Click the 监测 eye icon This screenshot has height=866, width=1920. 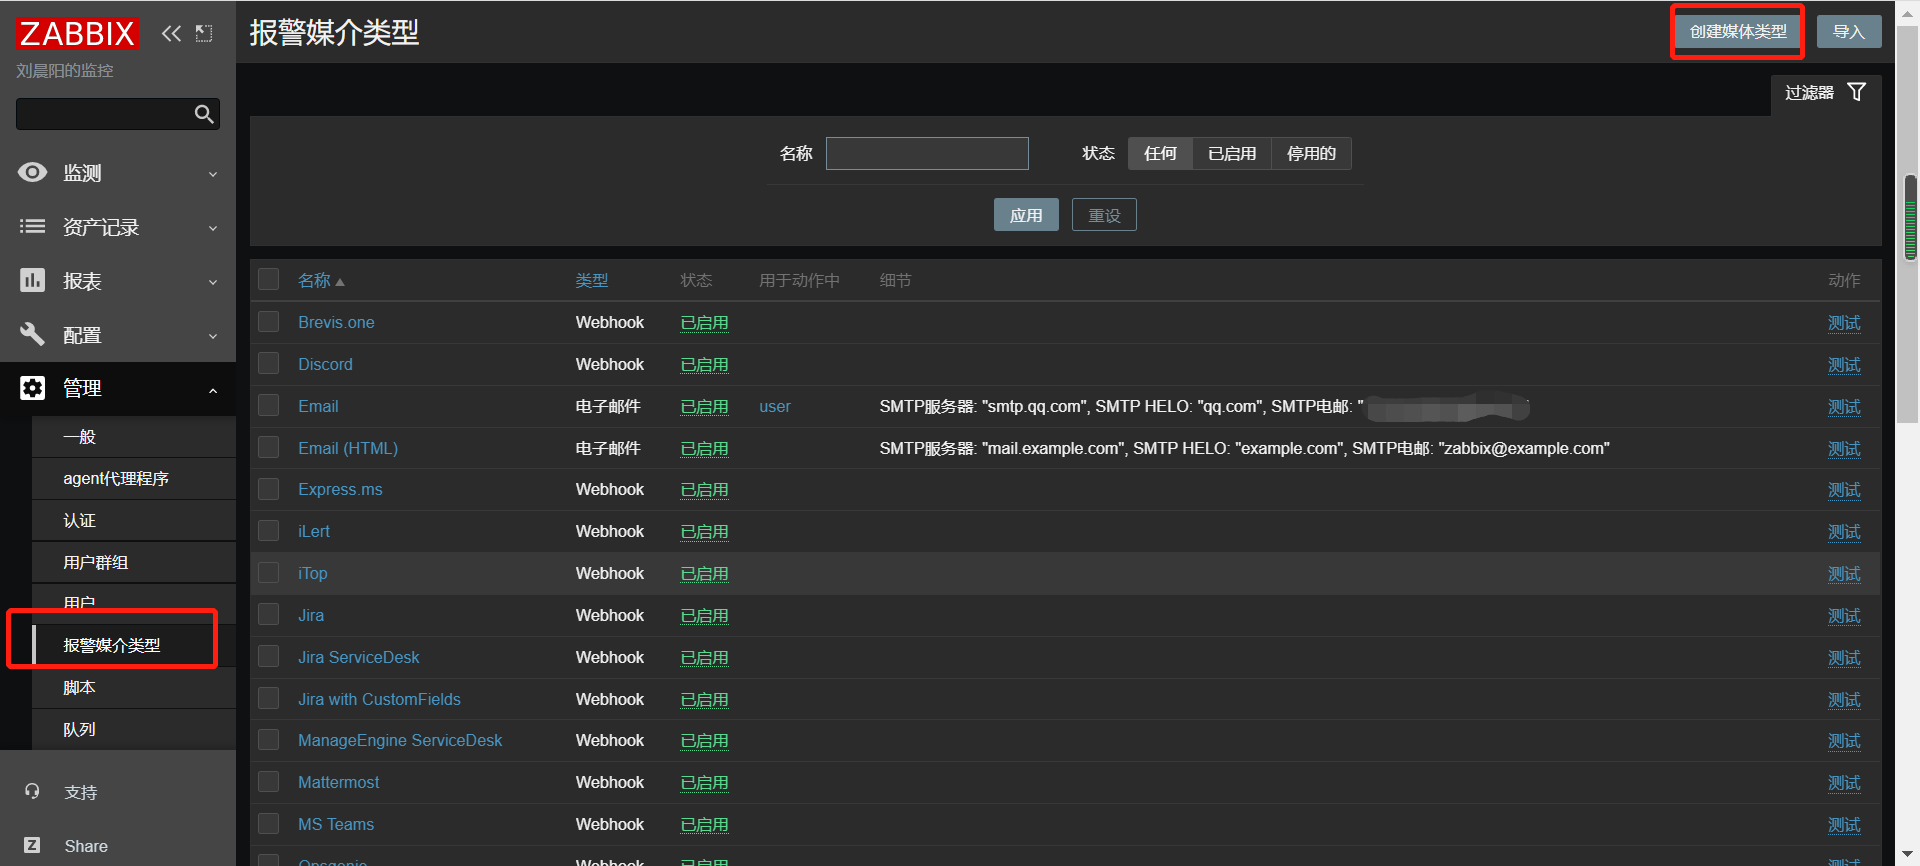pyautogui.click(x=32, y=173)
